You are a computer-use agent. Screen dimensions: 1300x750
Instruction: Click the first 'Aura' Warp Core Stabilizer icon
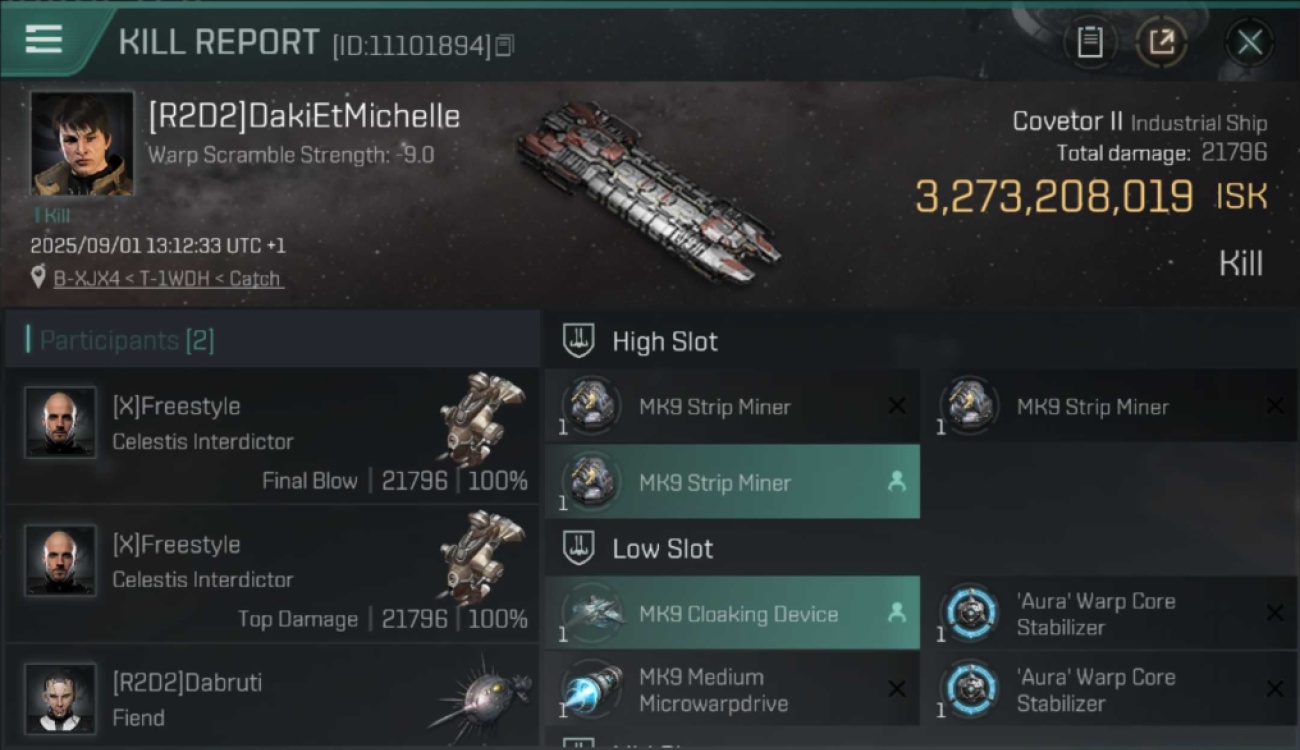(x=970, y=613)
